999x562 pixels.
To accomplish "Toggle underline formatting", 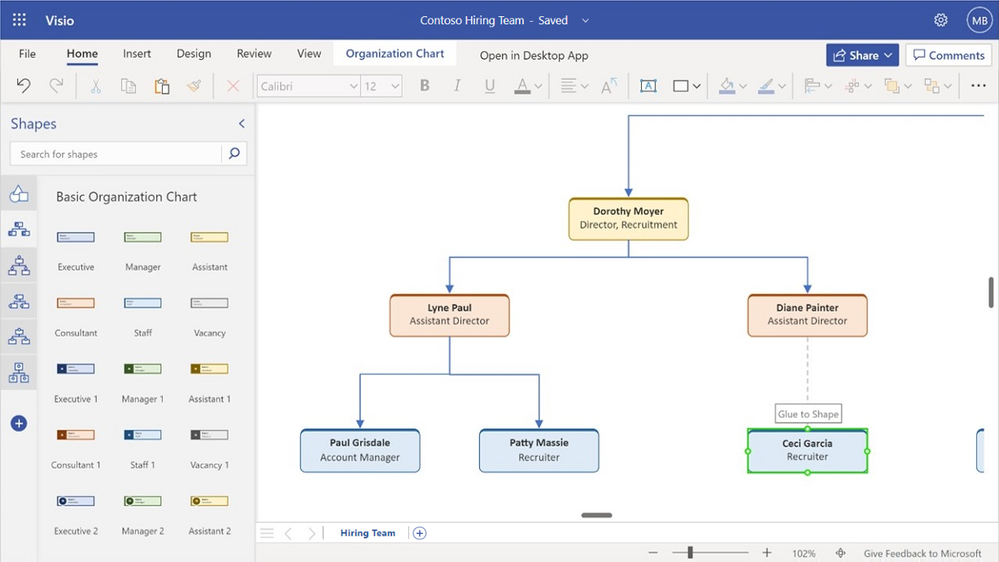I will (489, 86).
